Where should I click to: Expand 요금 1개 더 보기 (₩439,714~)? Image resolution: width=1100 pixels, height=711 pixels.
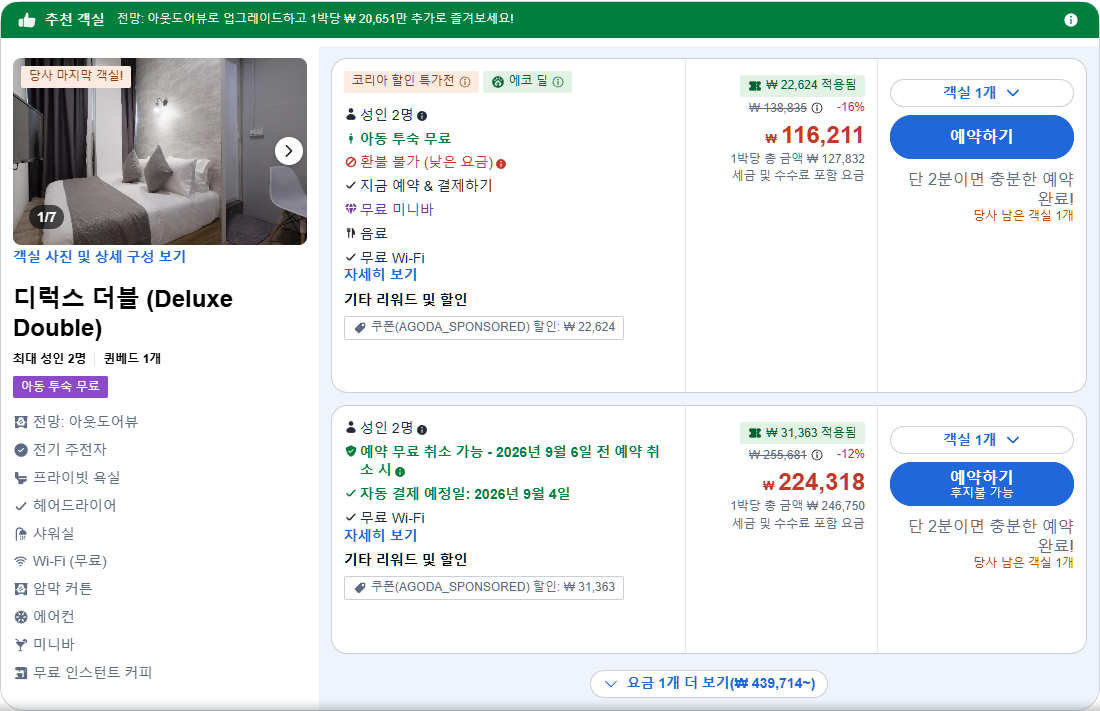709,684
